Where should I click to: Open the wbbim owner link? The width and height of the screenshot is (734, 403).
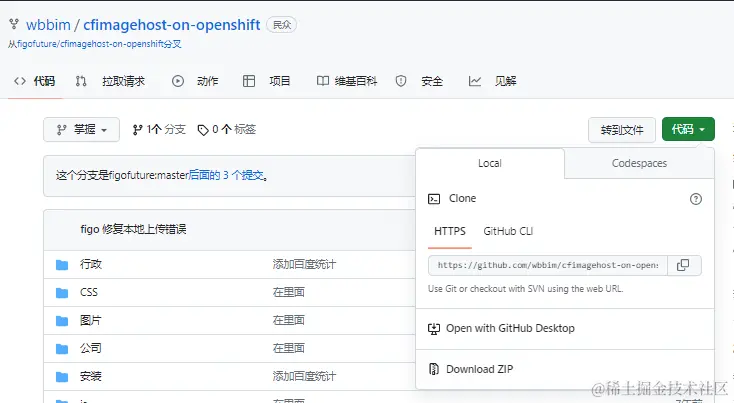point(48,25)
